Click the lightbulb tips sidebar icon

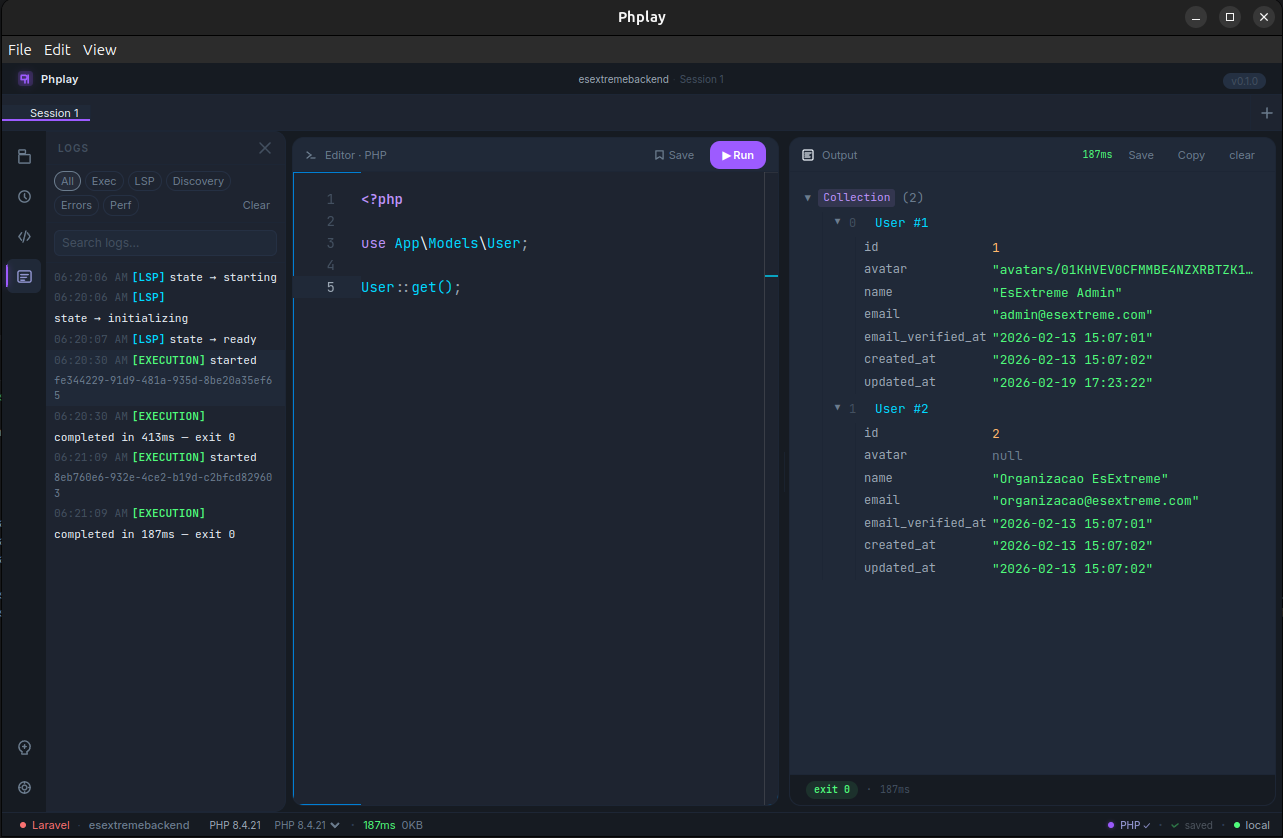pos(24,748)
